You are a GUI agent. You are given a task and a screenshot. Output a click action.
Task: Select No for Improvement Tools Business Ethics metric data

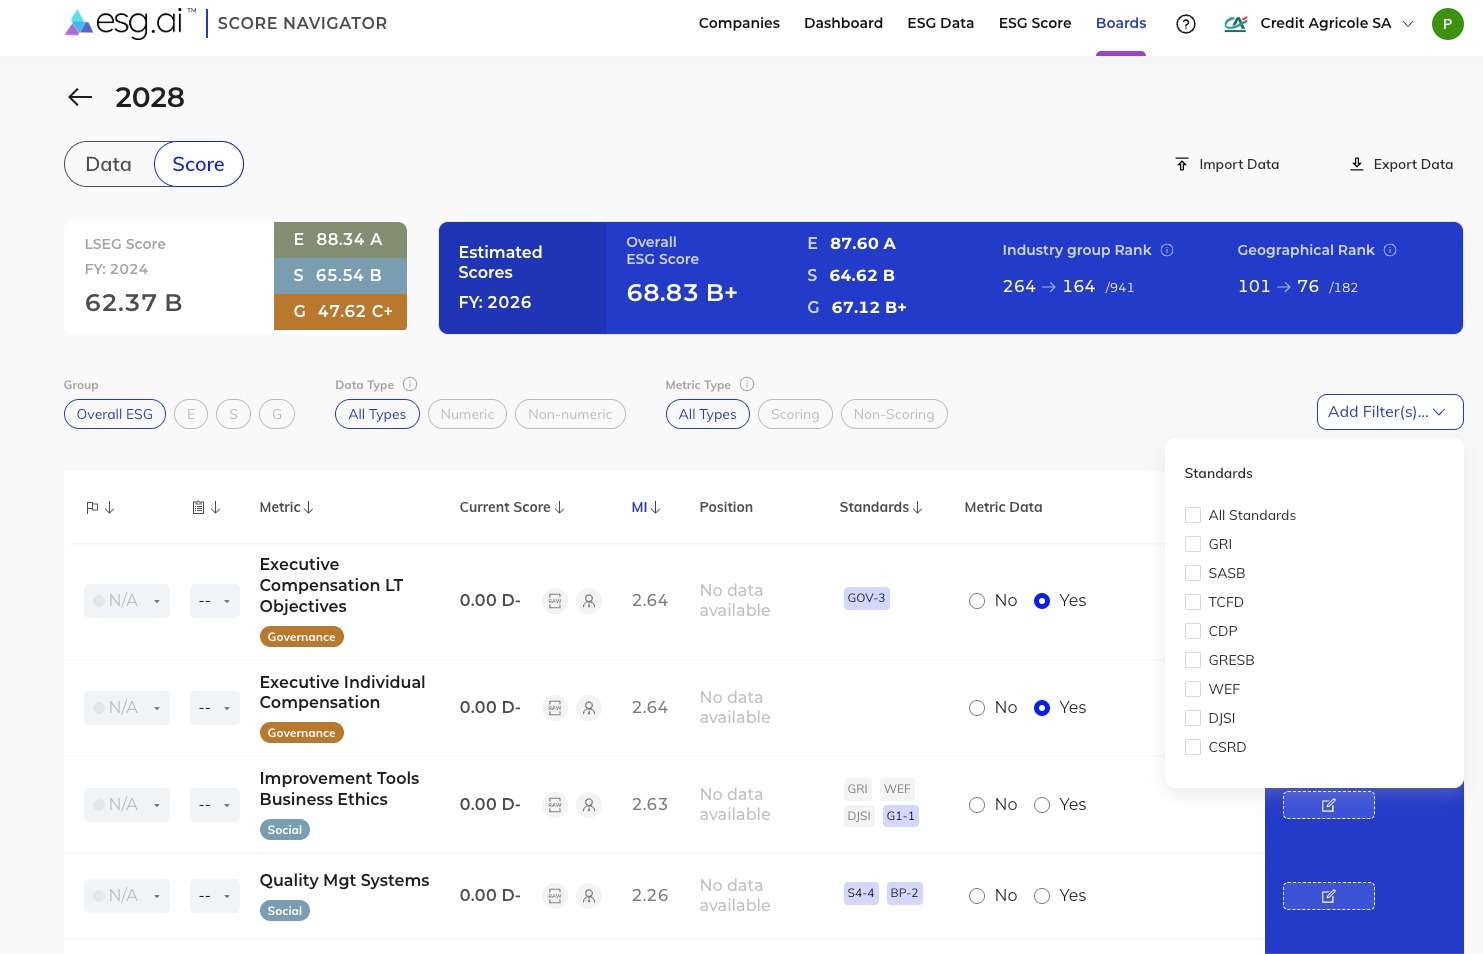click(x=977, y=805)
